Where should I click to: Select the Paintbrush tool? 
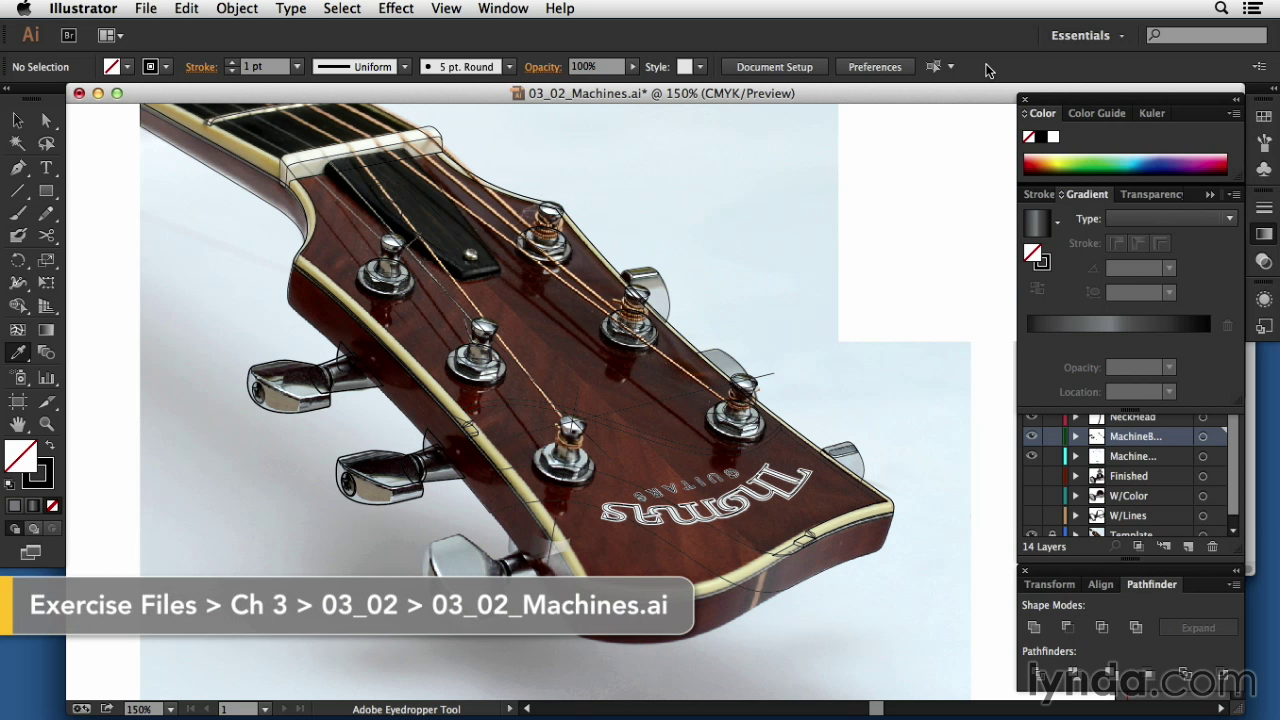click(x=18, y=214)
